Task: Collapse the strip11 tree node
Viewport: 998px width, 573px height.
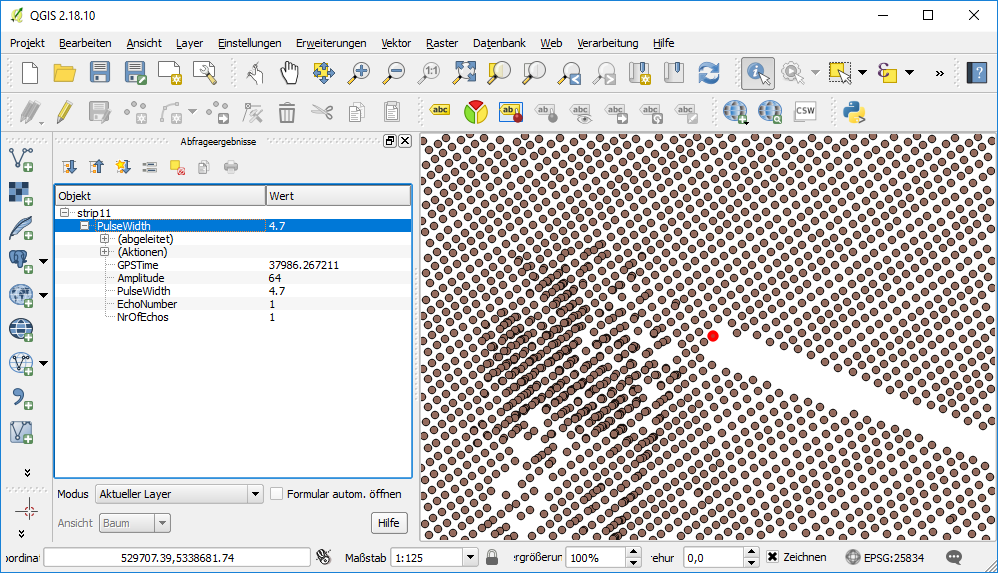Action: 65,213
